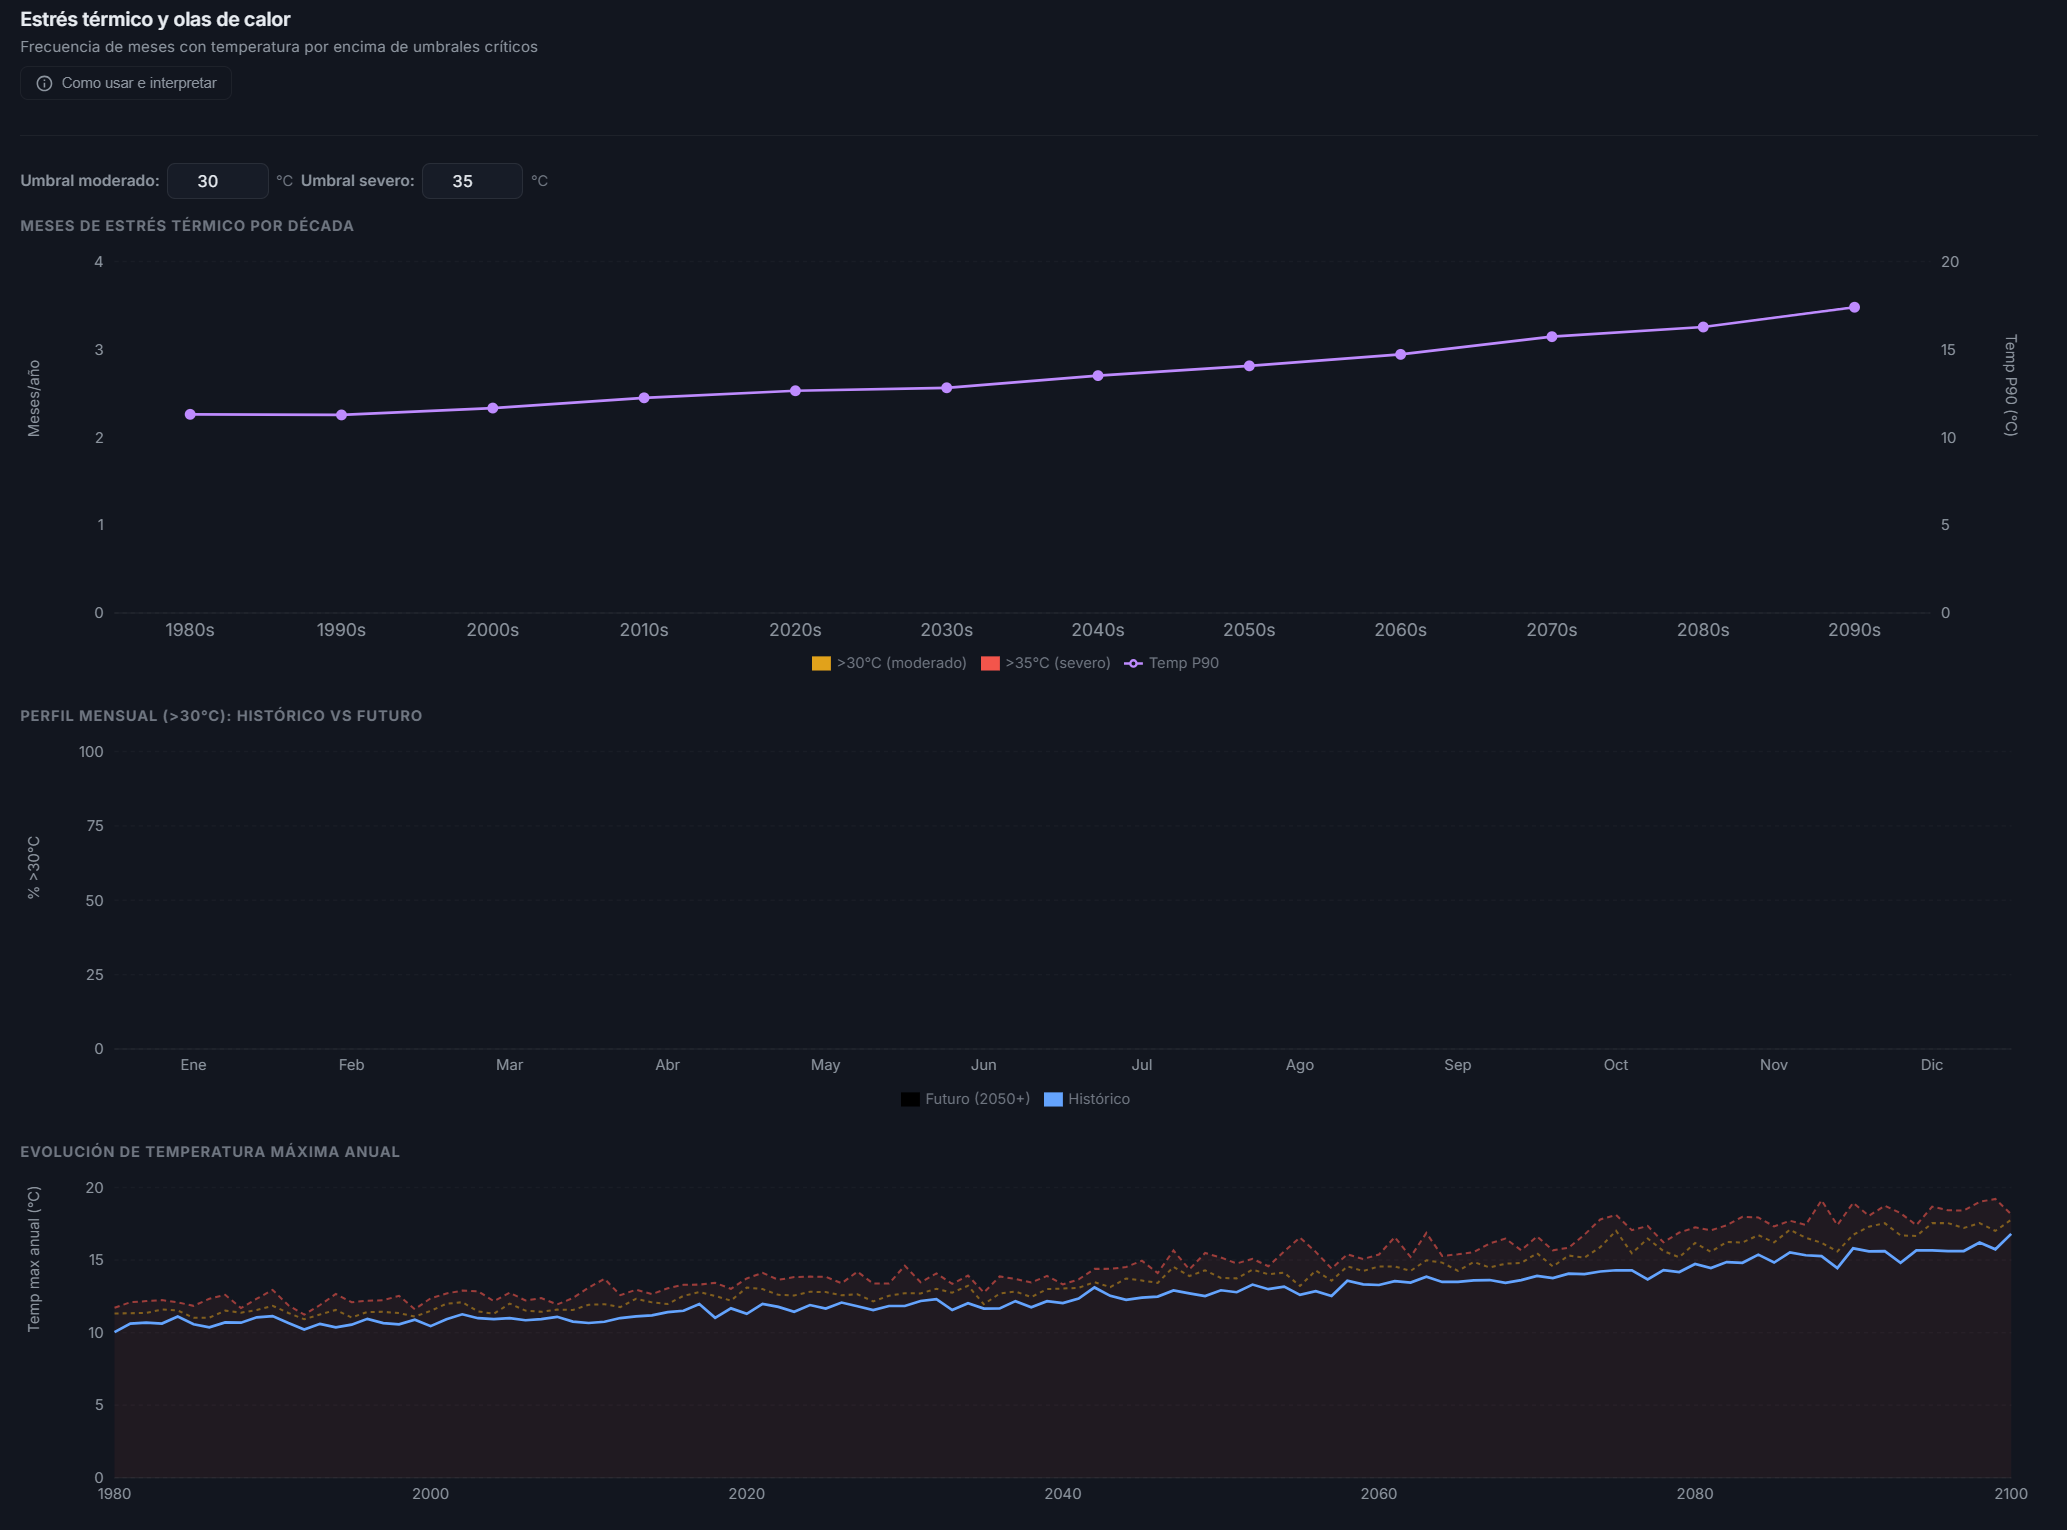Click the 2000s x-axis decade label
The width and height of the screenshot is (2067, 1530).
tap(492, 630)
